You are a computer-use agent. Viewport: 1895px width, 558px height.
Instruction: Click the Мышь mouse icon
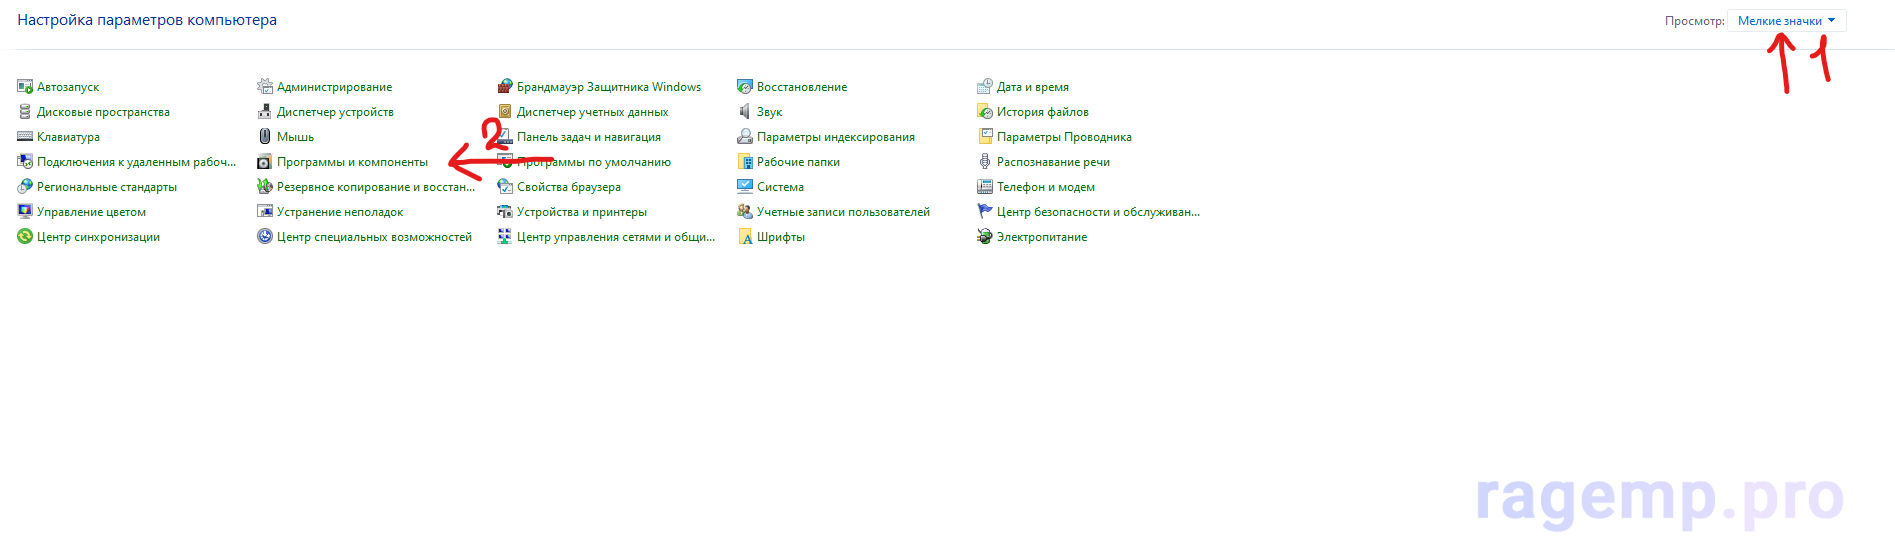point(265,137)
